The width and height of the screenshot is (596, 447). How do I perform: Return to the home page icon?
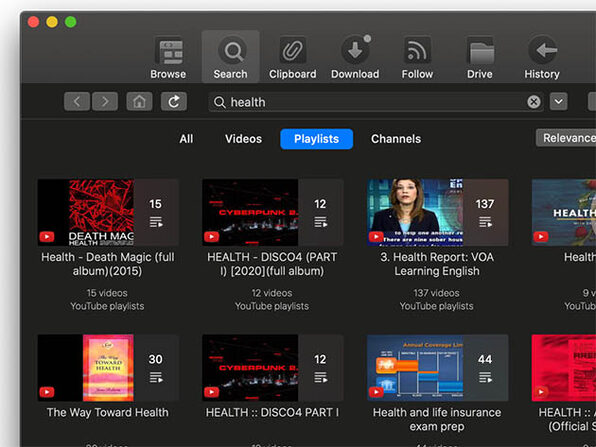139,101
